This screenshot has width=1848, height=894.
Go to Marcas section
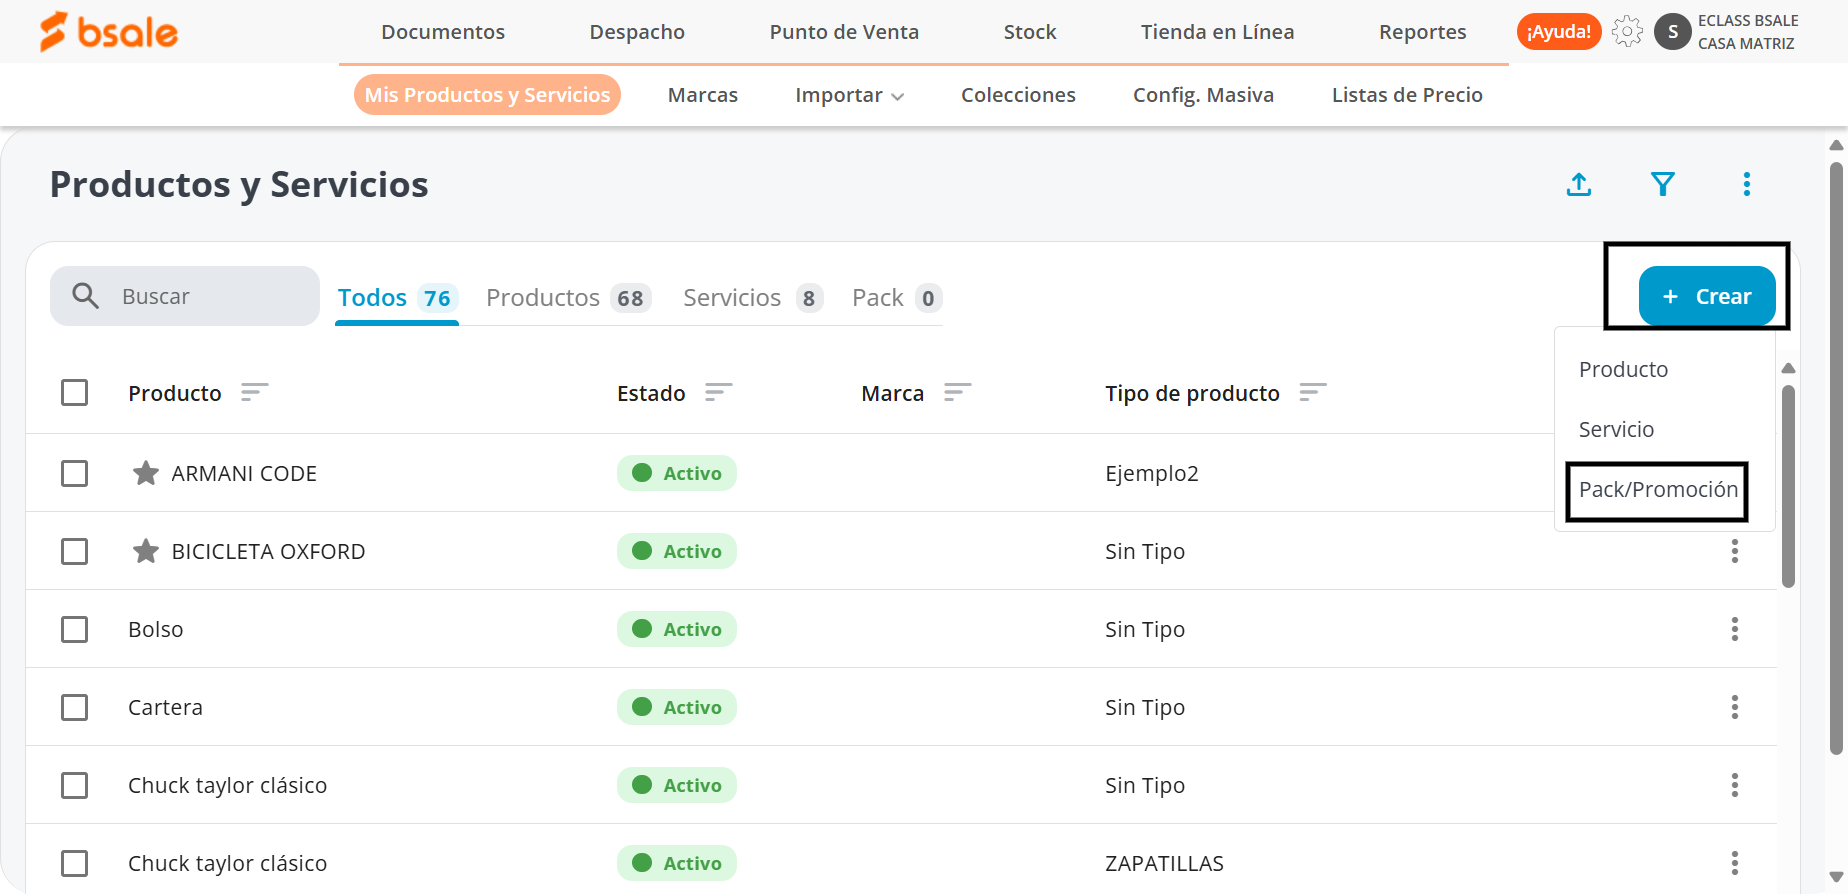click(703, 95)
